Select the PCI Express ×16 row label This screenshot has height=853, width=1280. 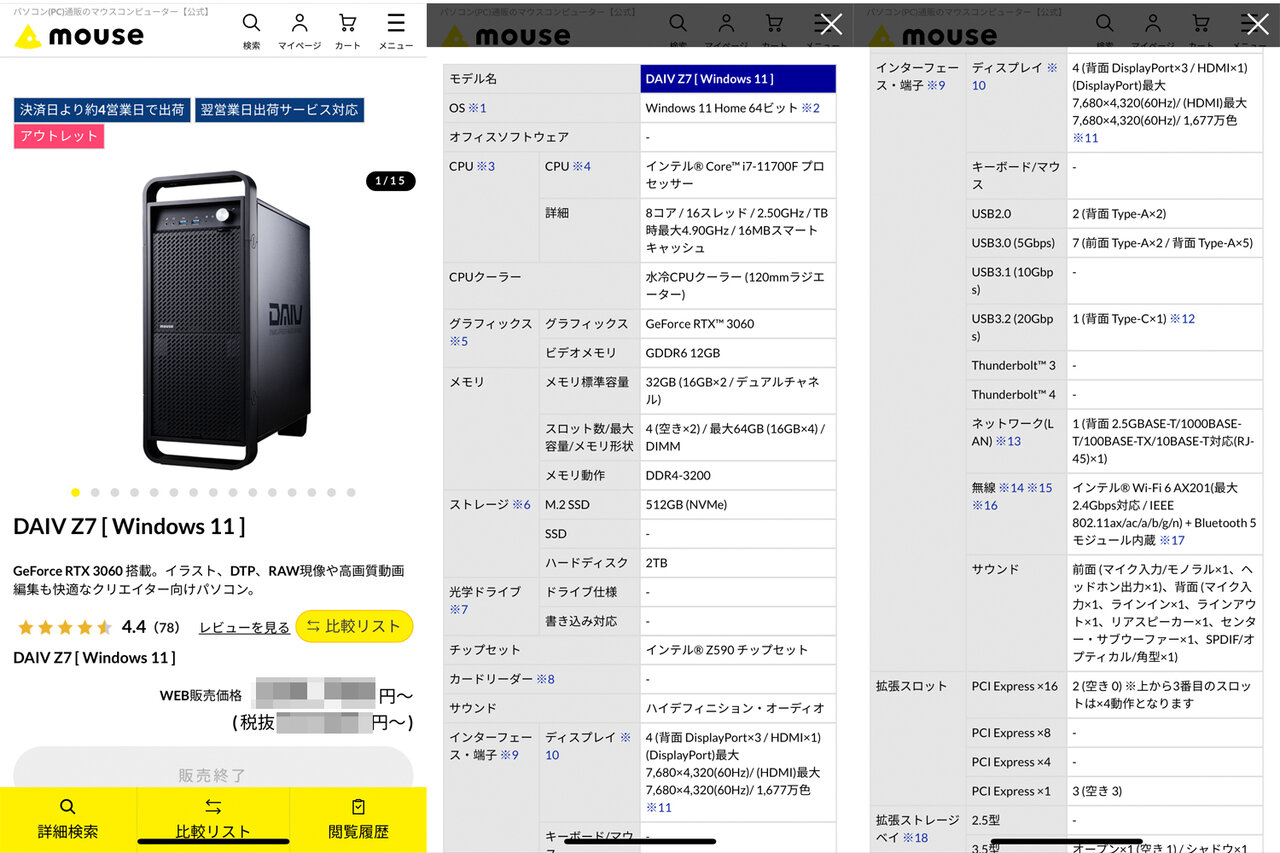(x=1016, y=695)
